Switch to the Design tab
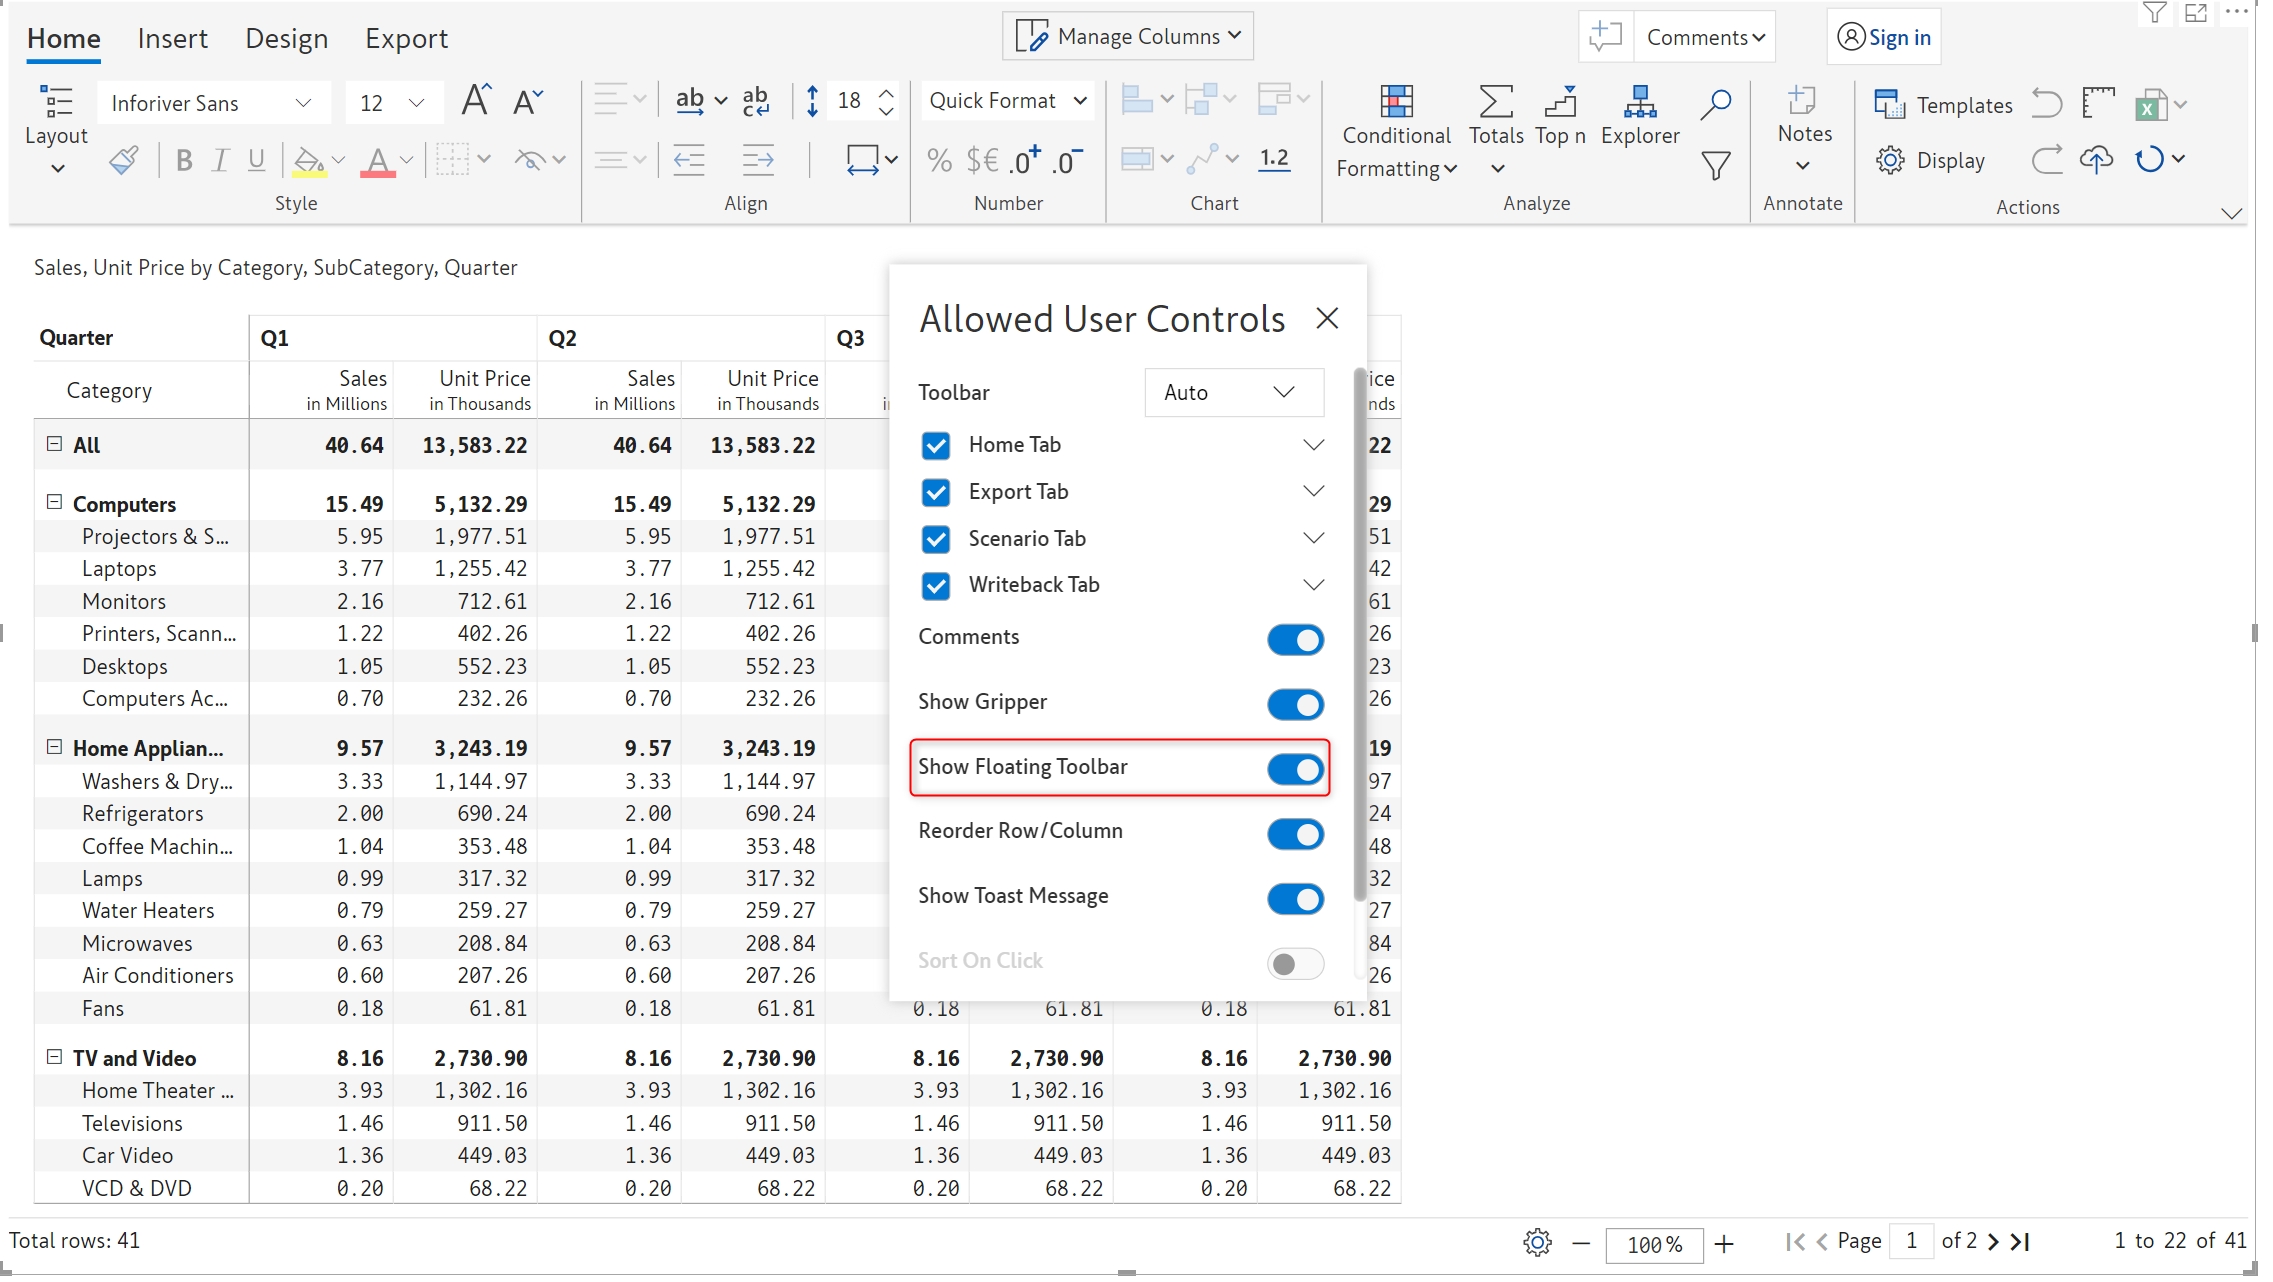This screenshot has height=1282, width=2273. pos(286,39)
